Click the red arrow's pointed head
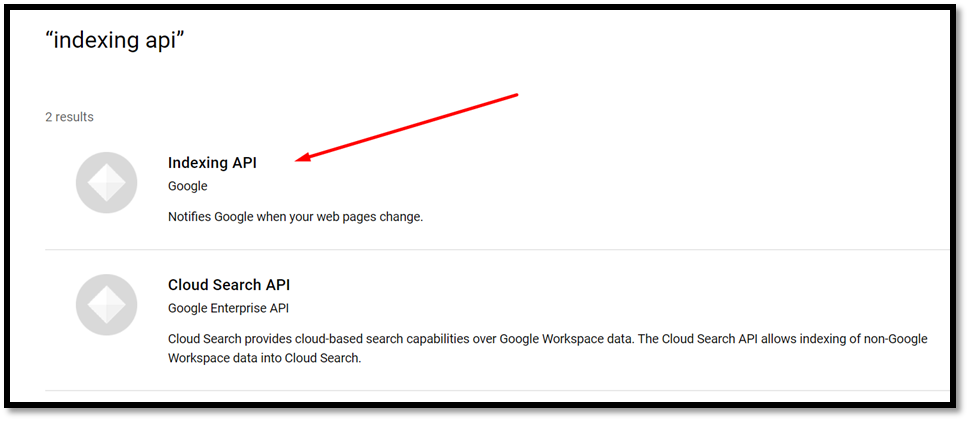The height and width of the screenshot is (421, 969). click(303, 159)
